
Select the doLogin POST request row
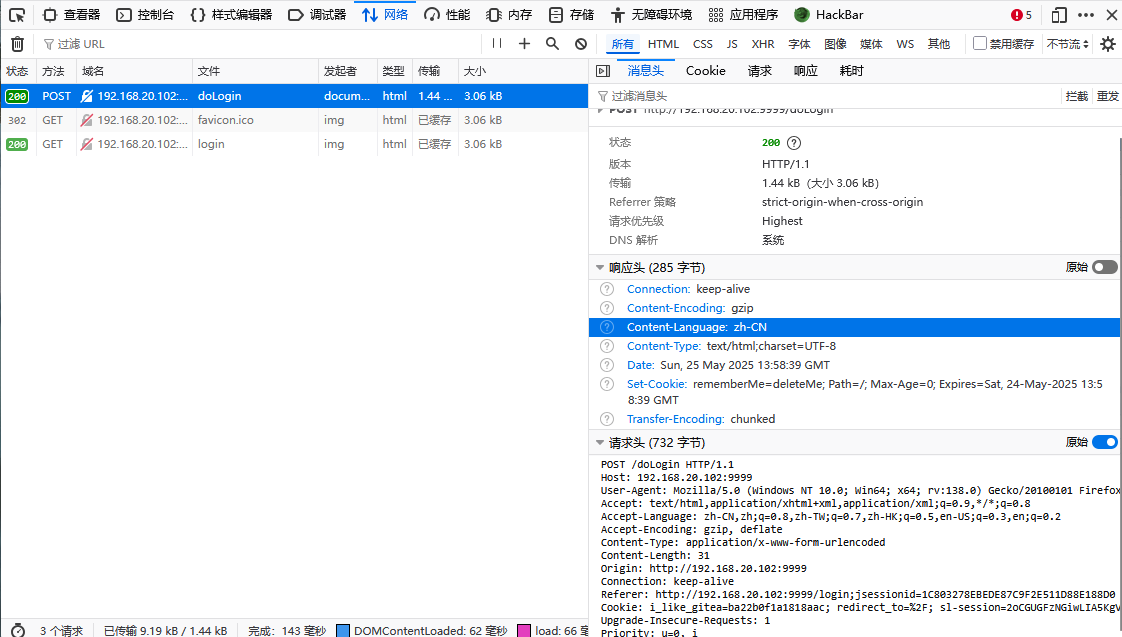(294, 96)
